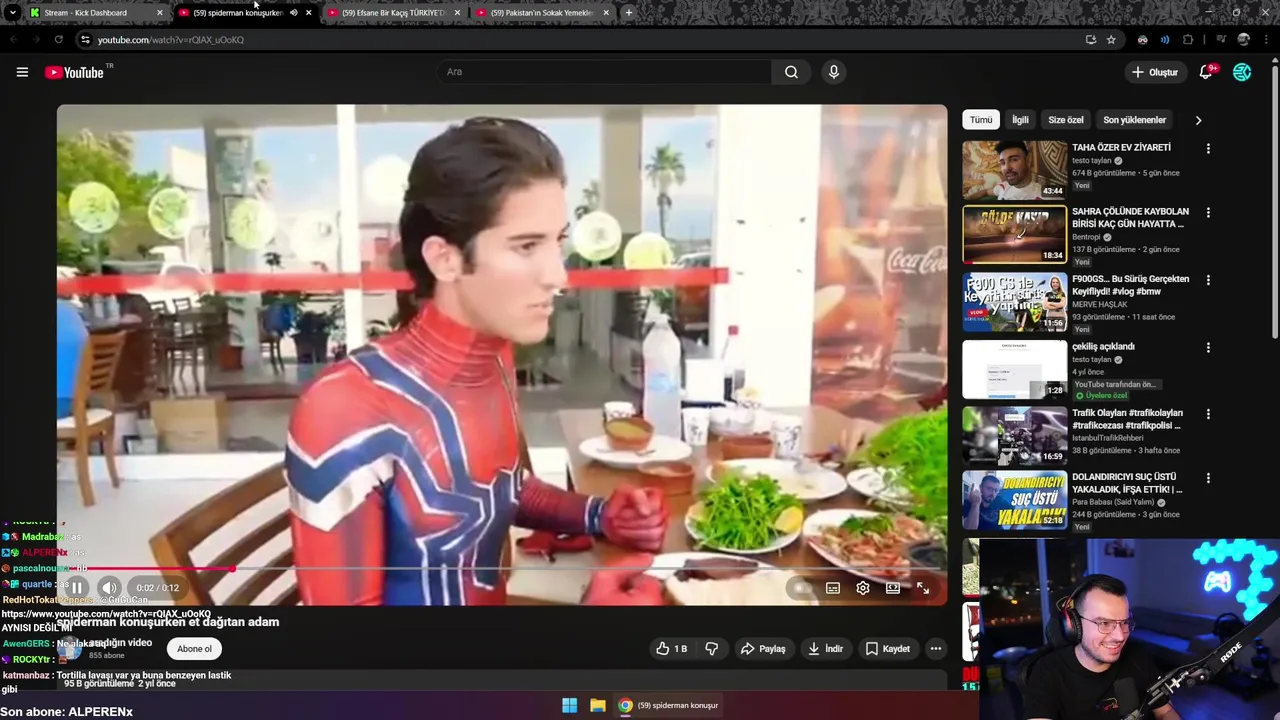Click the youtube.com address bar URL
1280x720 pixels.
171,40
